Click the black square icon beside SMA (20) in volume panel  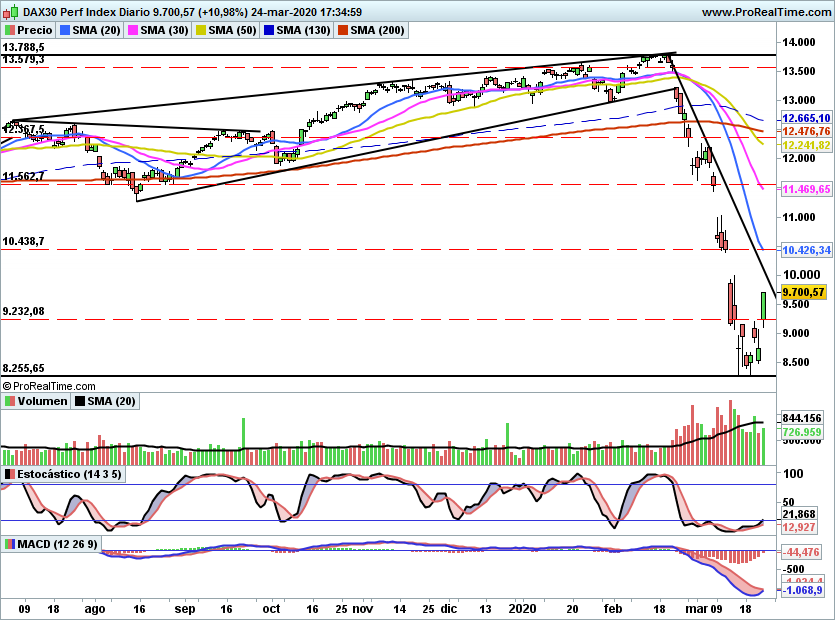point(80,401)
